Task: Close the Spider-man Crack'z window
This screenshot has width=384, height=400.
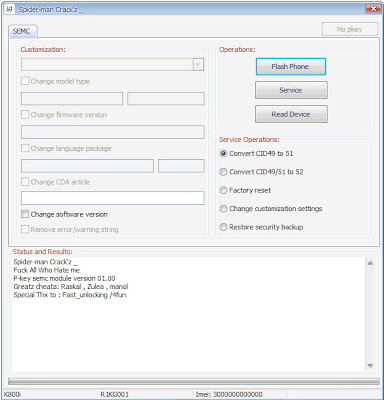Action: coord(373,9)
